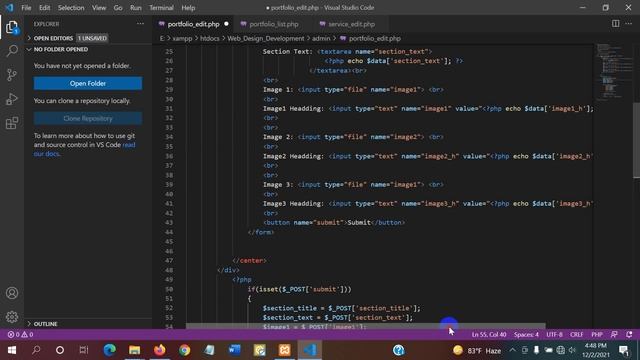
Task: Open Cortana circle on taskbar
Action: pyautogui.click(x=60, y=350)
